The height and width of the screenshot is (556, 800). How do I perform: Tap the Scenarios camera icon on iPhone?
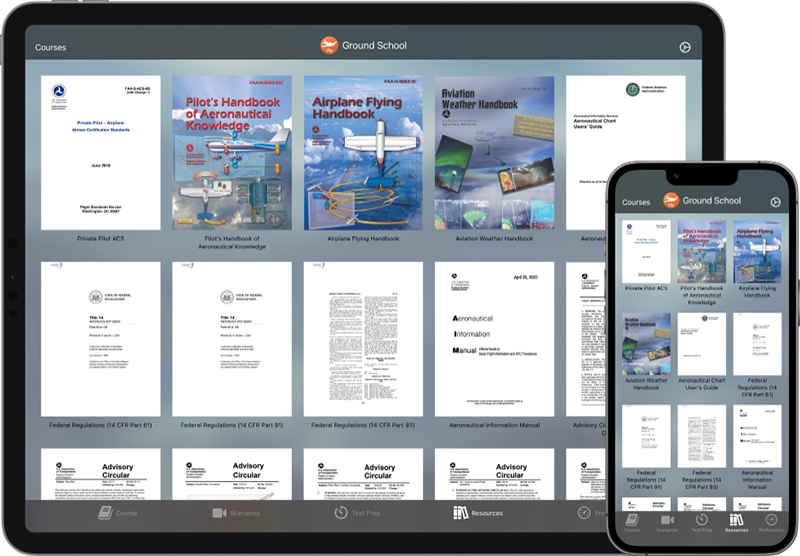[667, 520]
